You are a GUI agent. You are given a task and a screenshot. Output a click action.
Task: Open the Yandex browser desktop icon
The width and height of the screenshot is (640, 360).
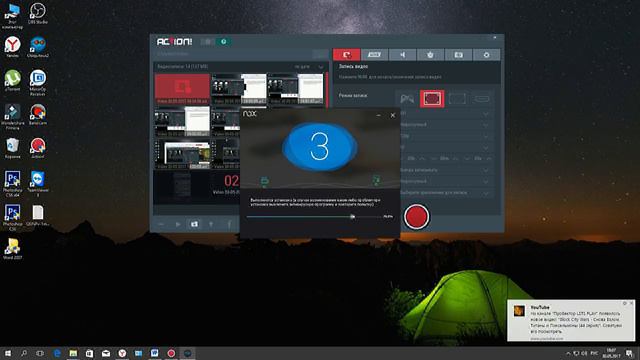point(12,47)
